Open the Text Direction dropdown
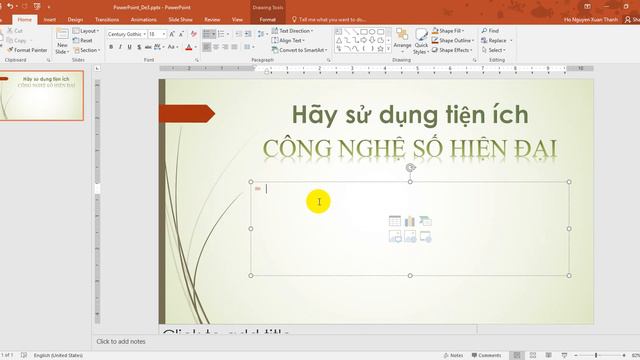This screenshot has width=640, height=360. 292,31
